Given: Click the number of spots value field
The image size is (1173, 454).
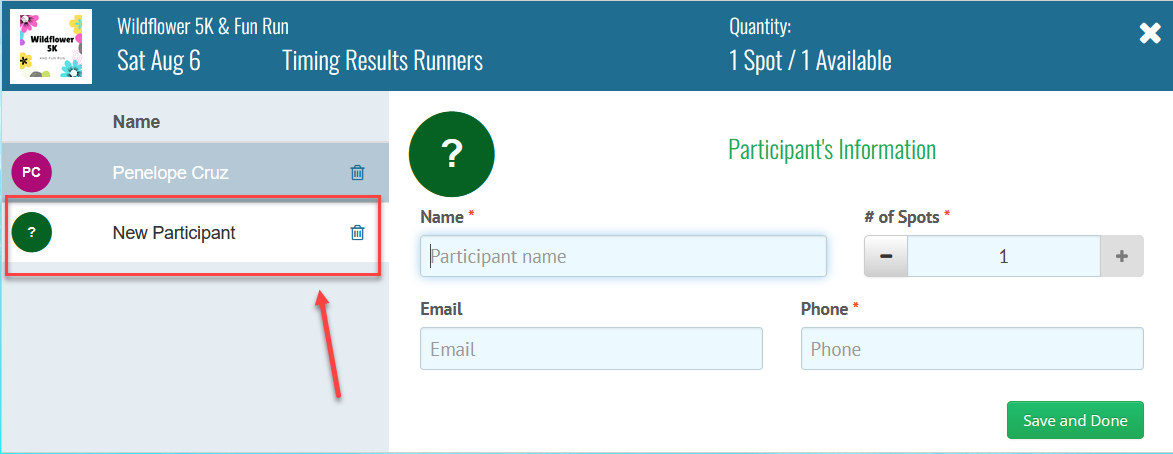Looking at the screenshot, I should (x=1003, y=256).
